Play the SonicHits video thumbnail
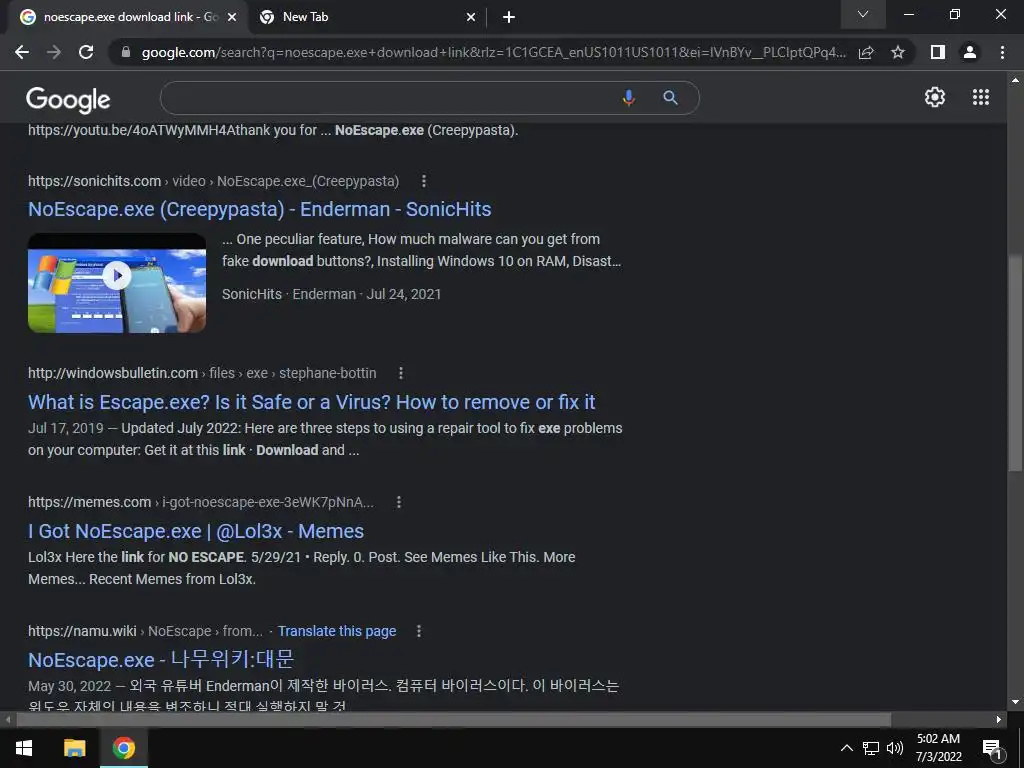The width and height of the screenshot is (1024, 768). coord(117,282)
